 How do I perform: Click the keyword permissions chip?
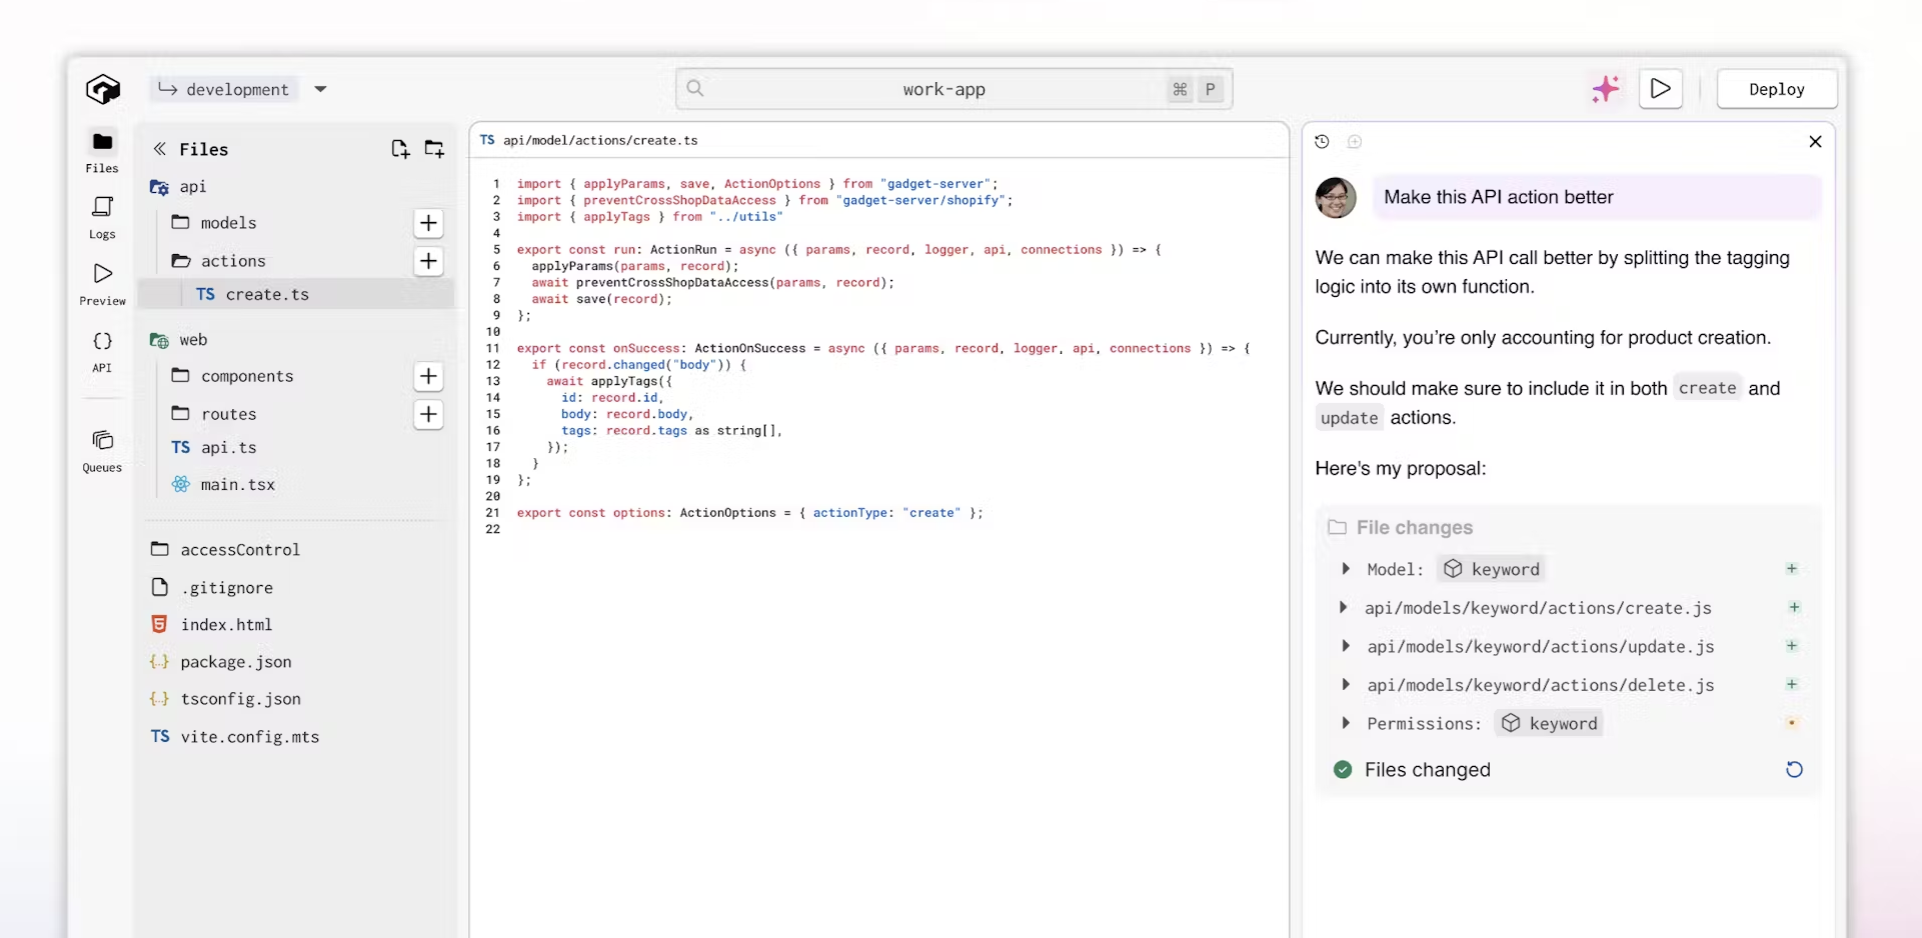[x=1549, y=723]
